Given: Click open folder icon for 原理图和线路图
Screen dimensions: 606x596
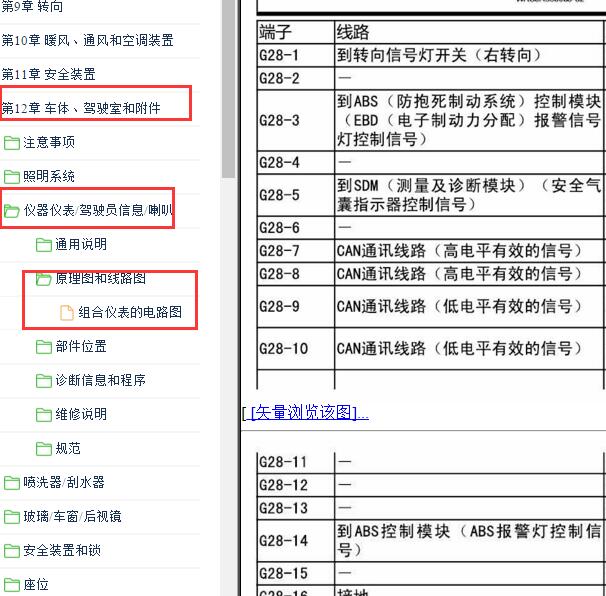Looking at the screenshot, I should pyautogui.click(x=44, y=279).
